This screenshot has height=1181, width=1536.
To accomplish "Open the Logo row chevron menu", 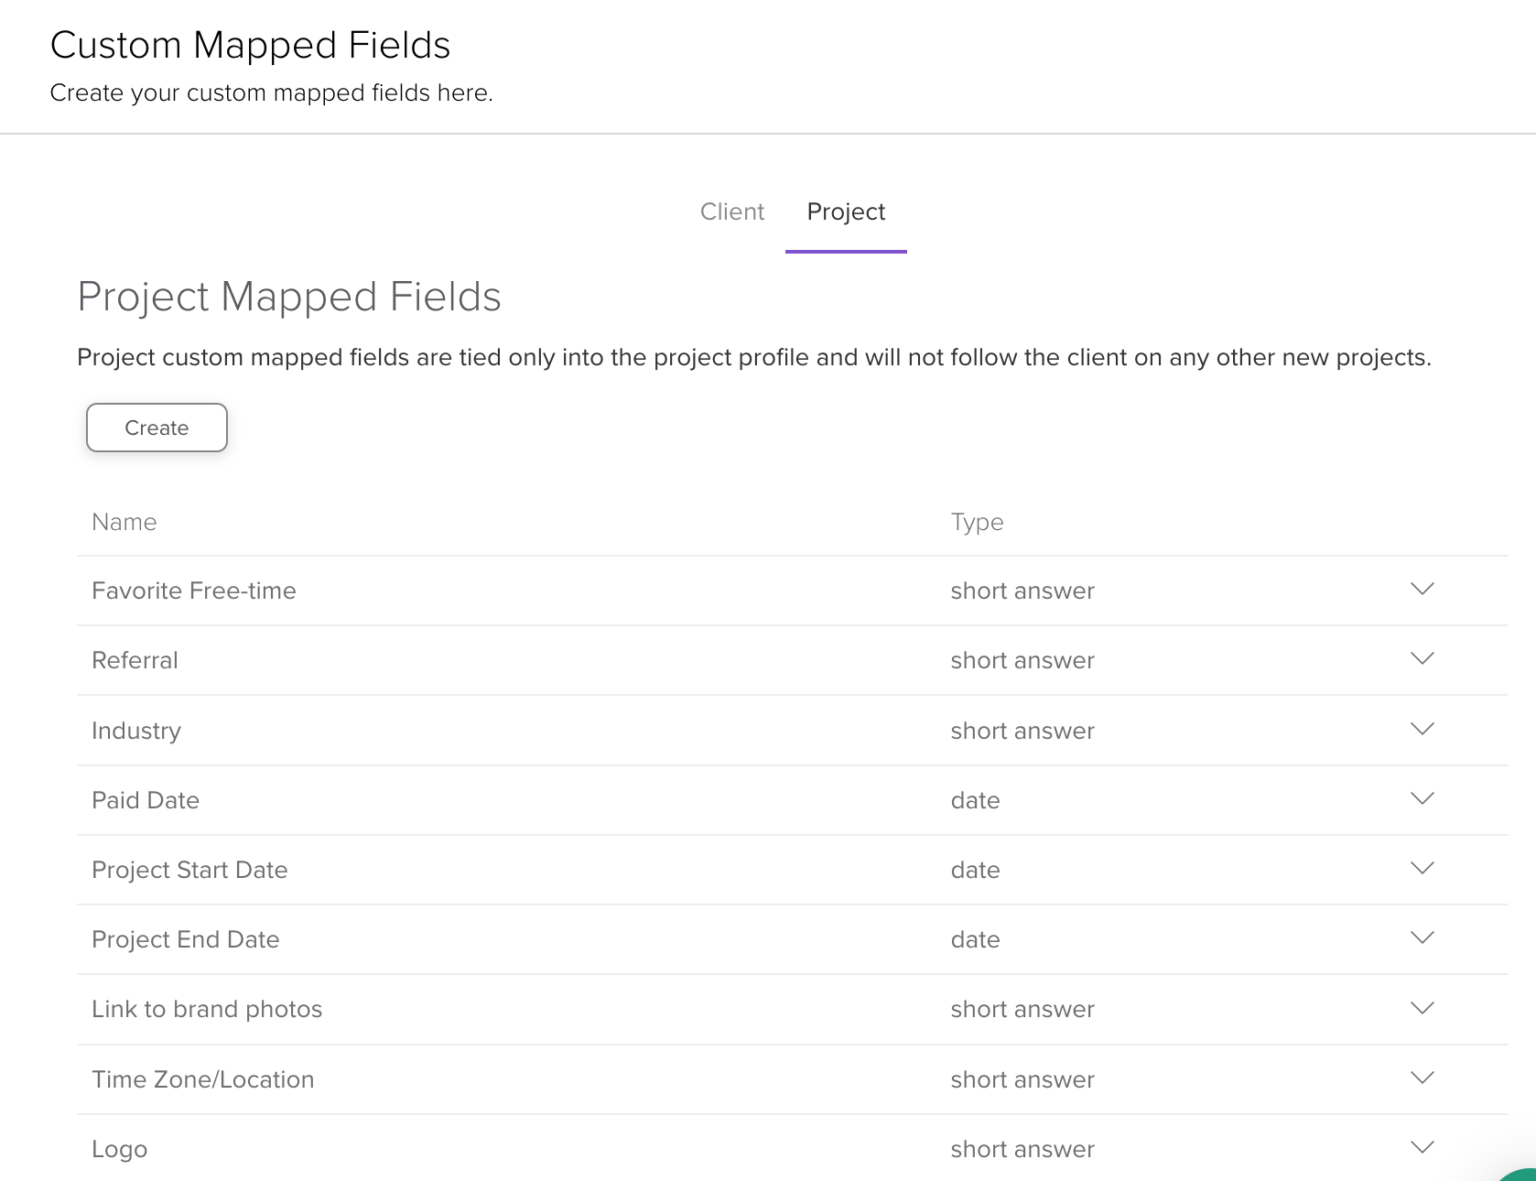I will click(x=1422, y=1147).
